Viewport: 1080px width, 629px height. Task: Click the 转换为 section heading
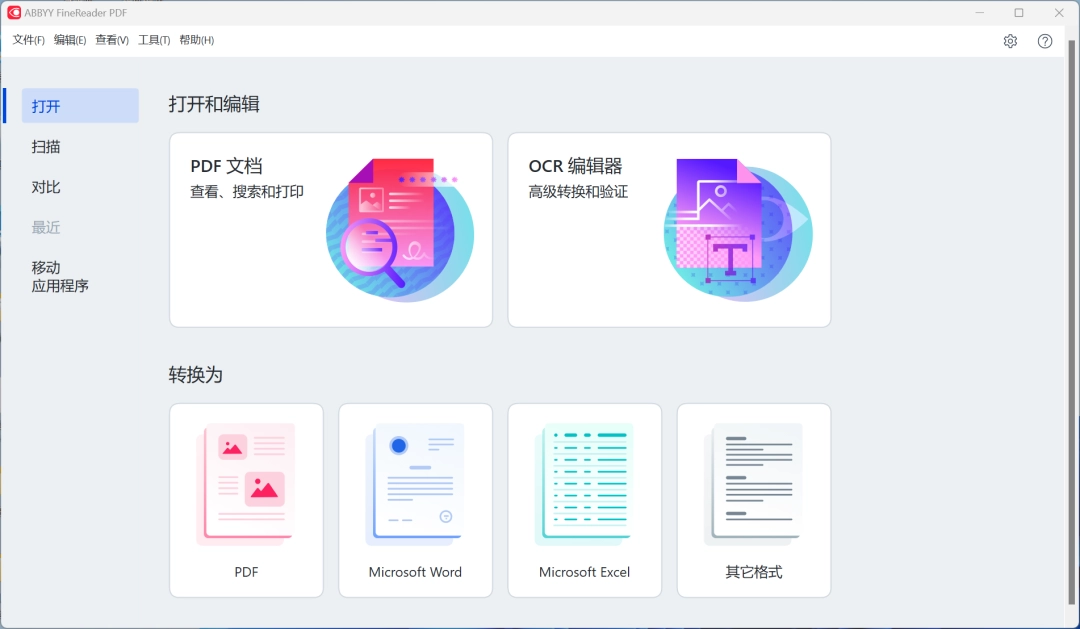click(x=196, y=375)
